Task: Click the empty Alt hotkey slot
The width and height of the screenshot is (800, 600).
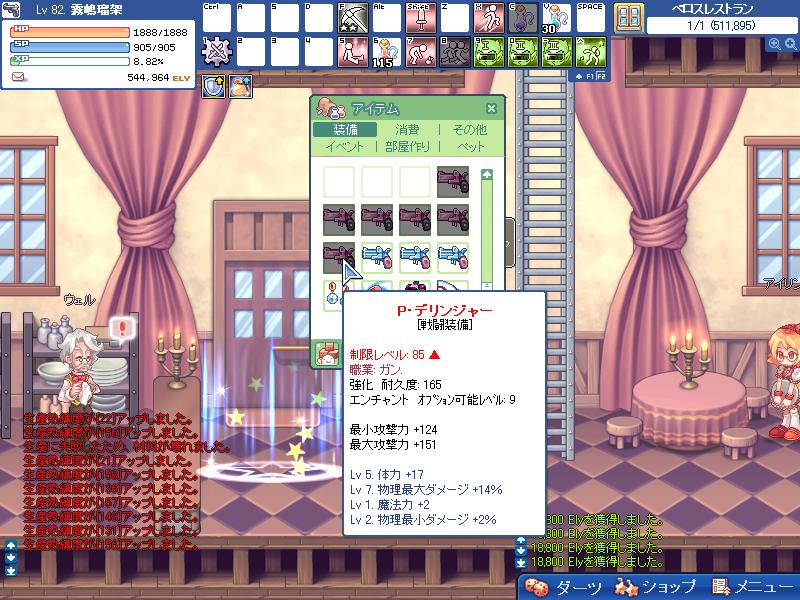Action: (x=387, y=18)
